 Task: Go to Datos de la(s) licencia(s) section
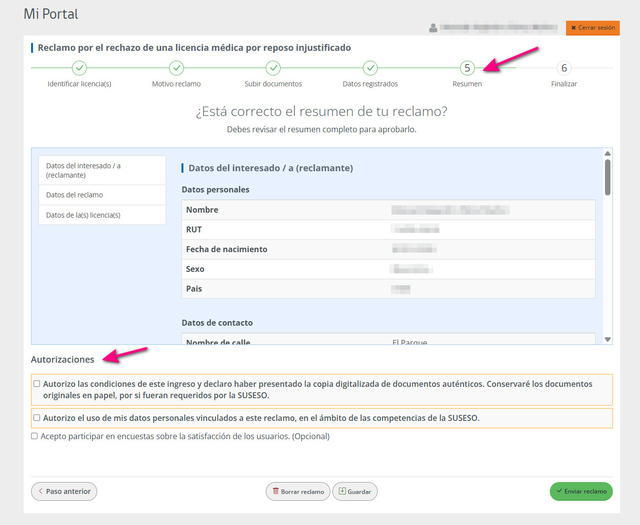click(x=101, y=215)
